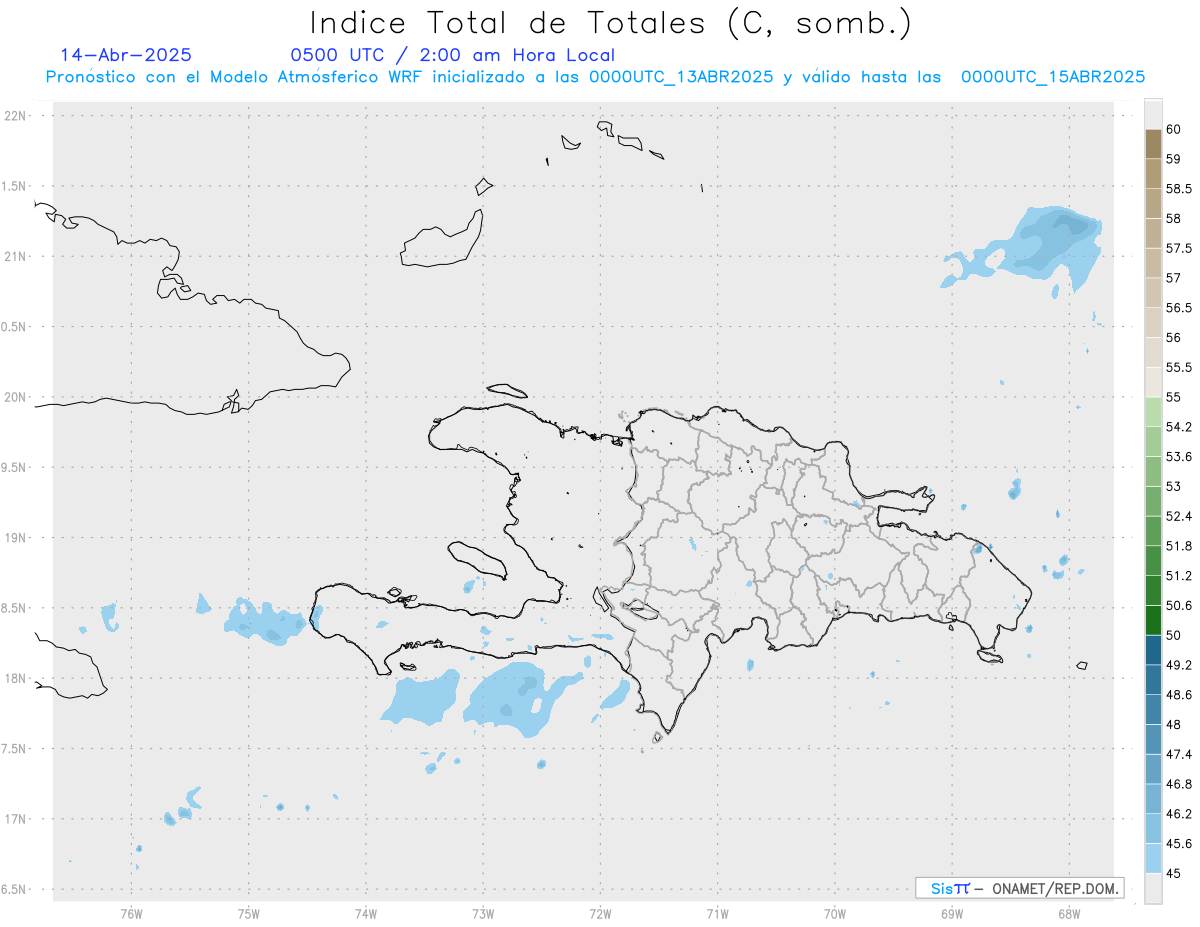
Task: Click the lightest blue band between 45 and 45.6
Action: 1153,858
